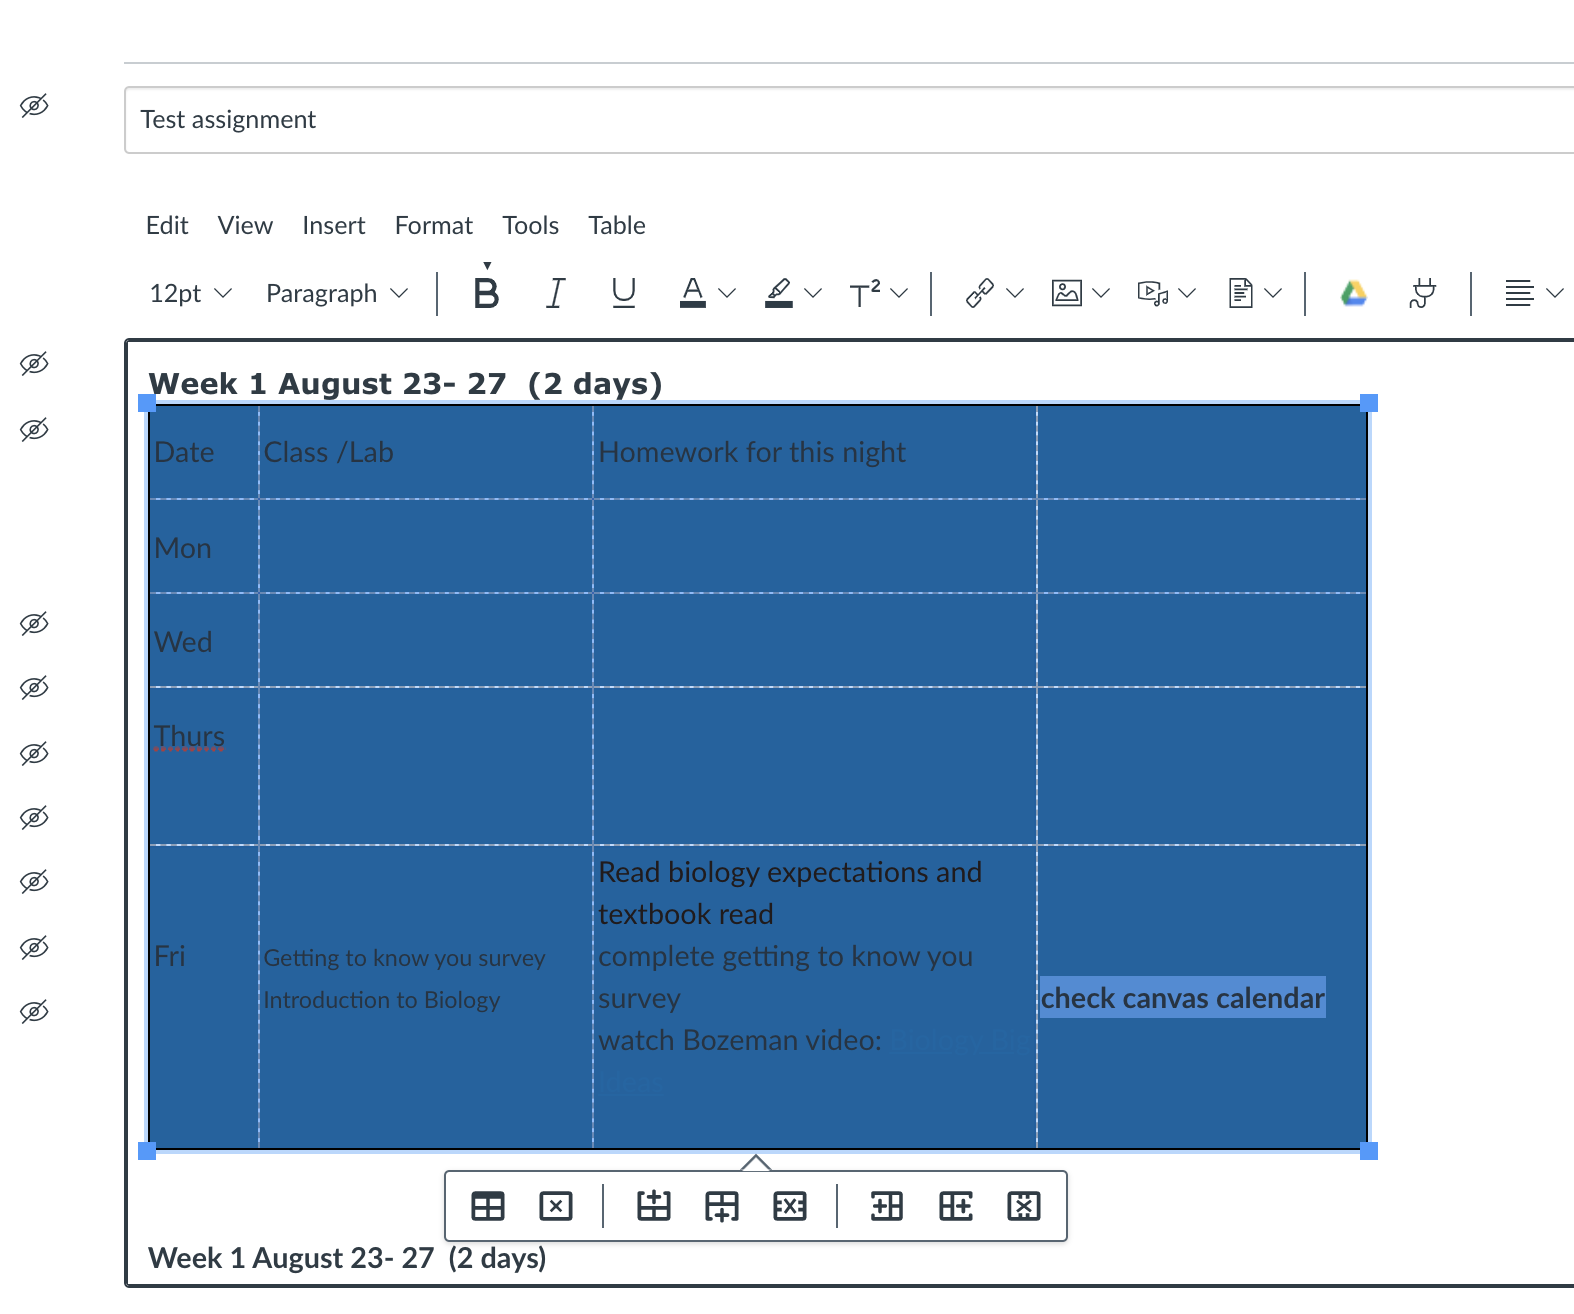The image size is (1574, 1314).
Task: Insert column before current column
Action: [887, 1206]
